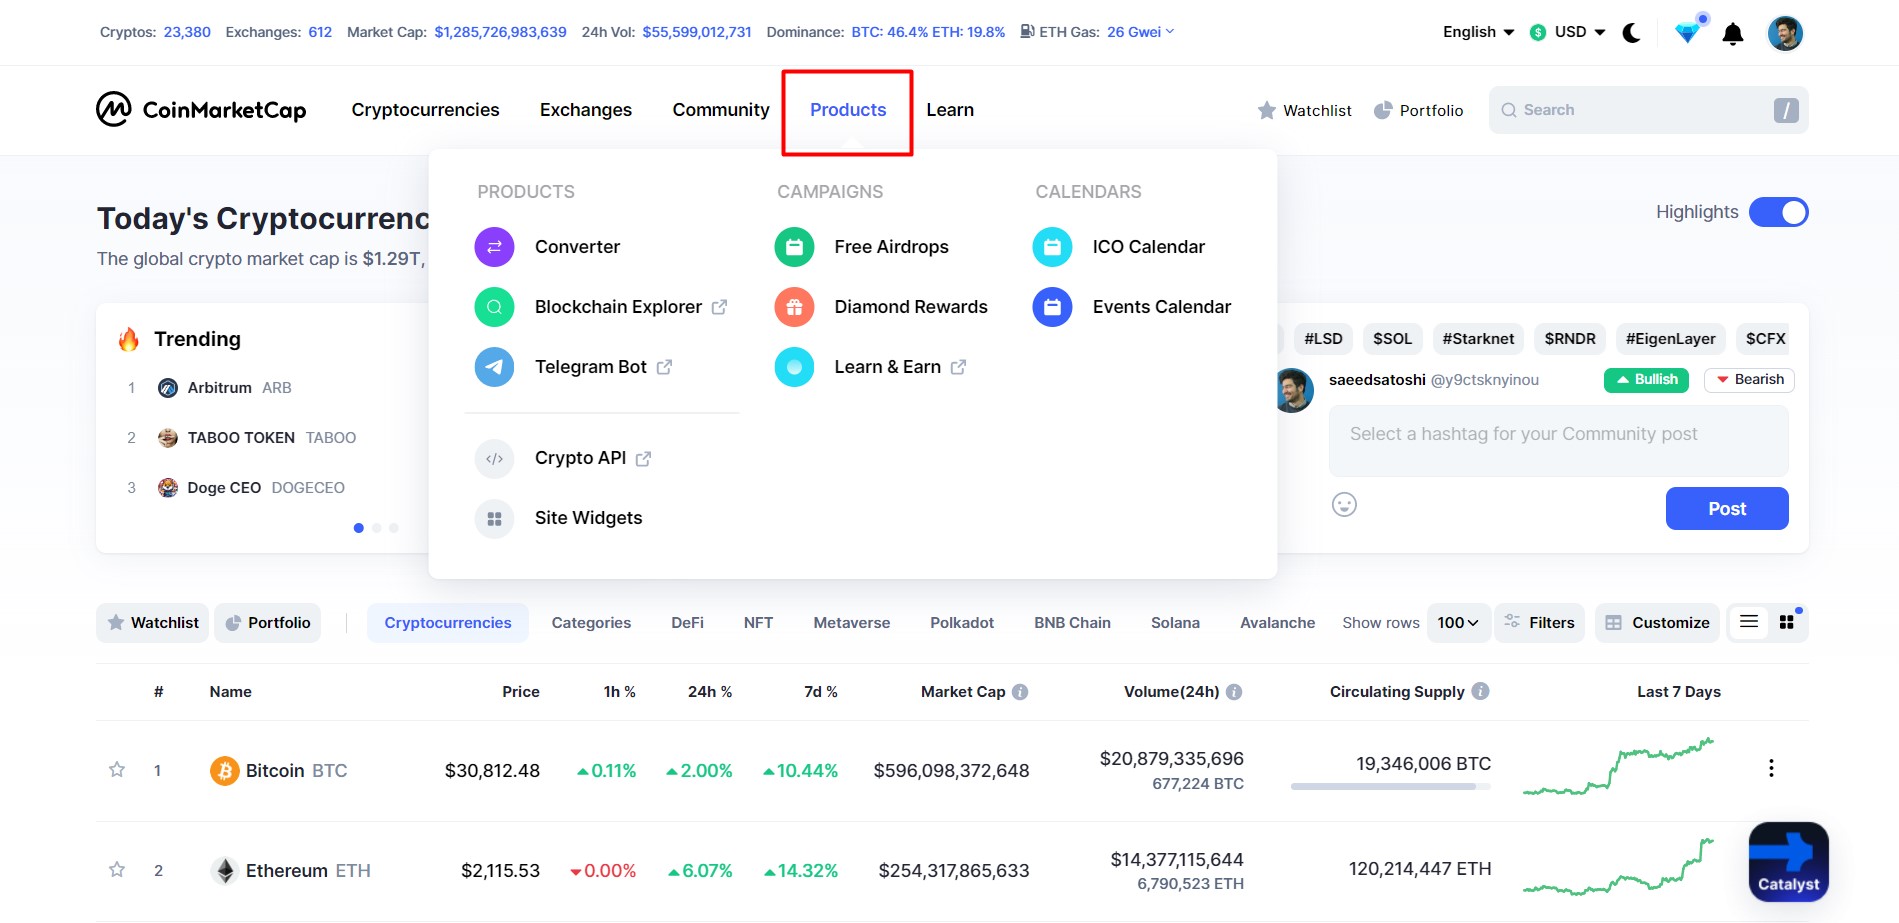The image size is (1899, 923).
Task: Select Bullish sentiment
Action: pos(1646,380)
